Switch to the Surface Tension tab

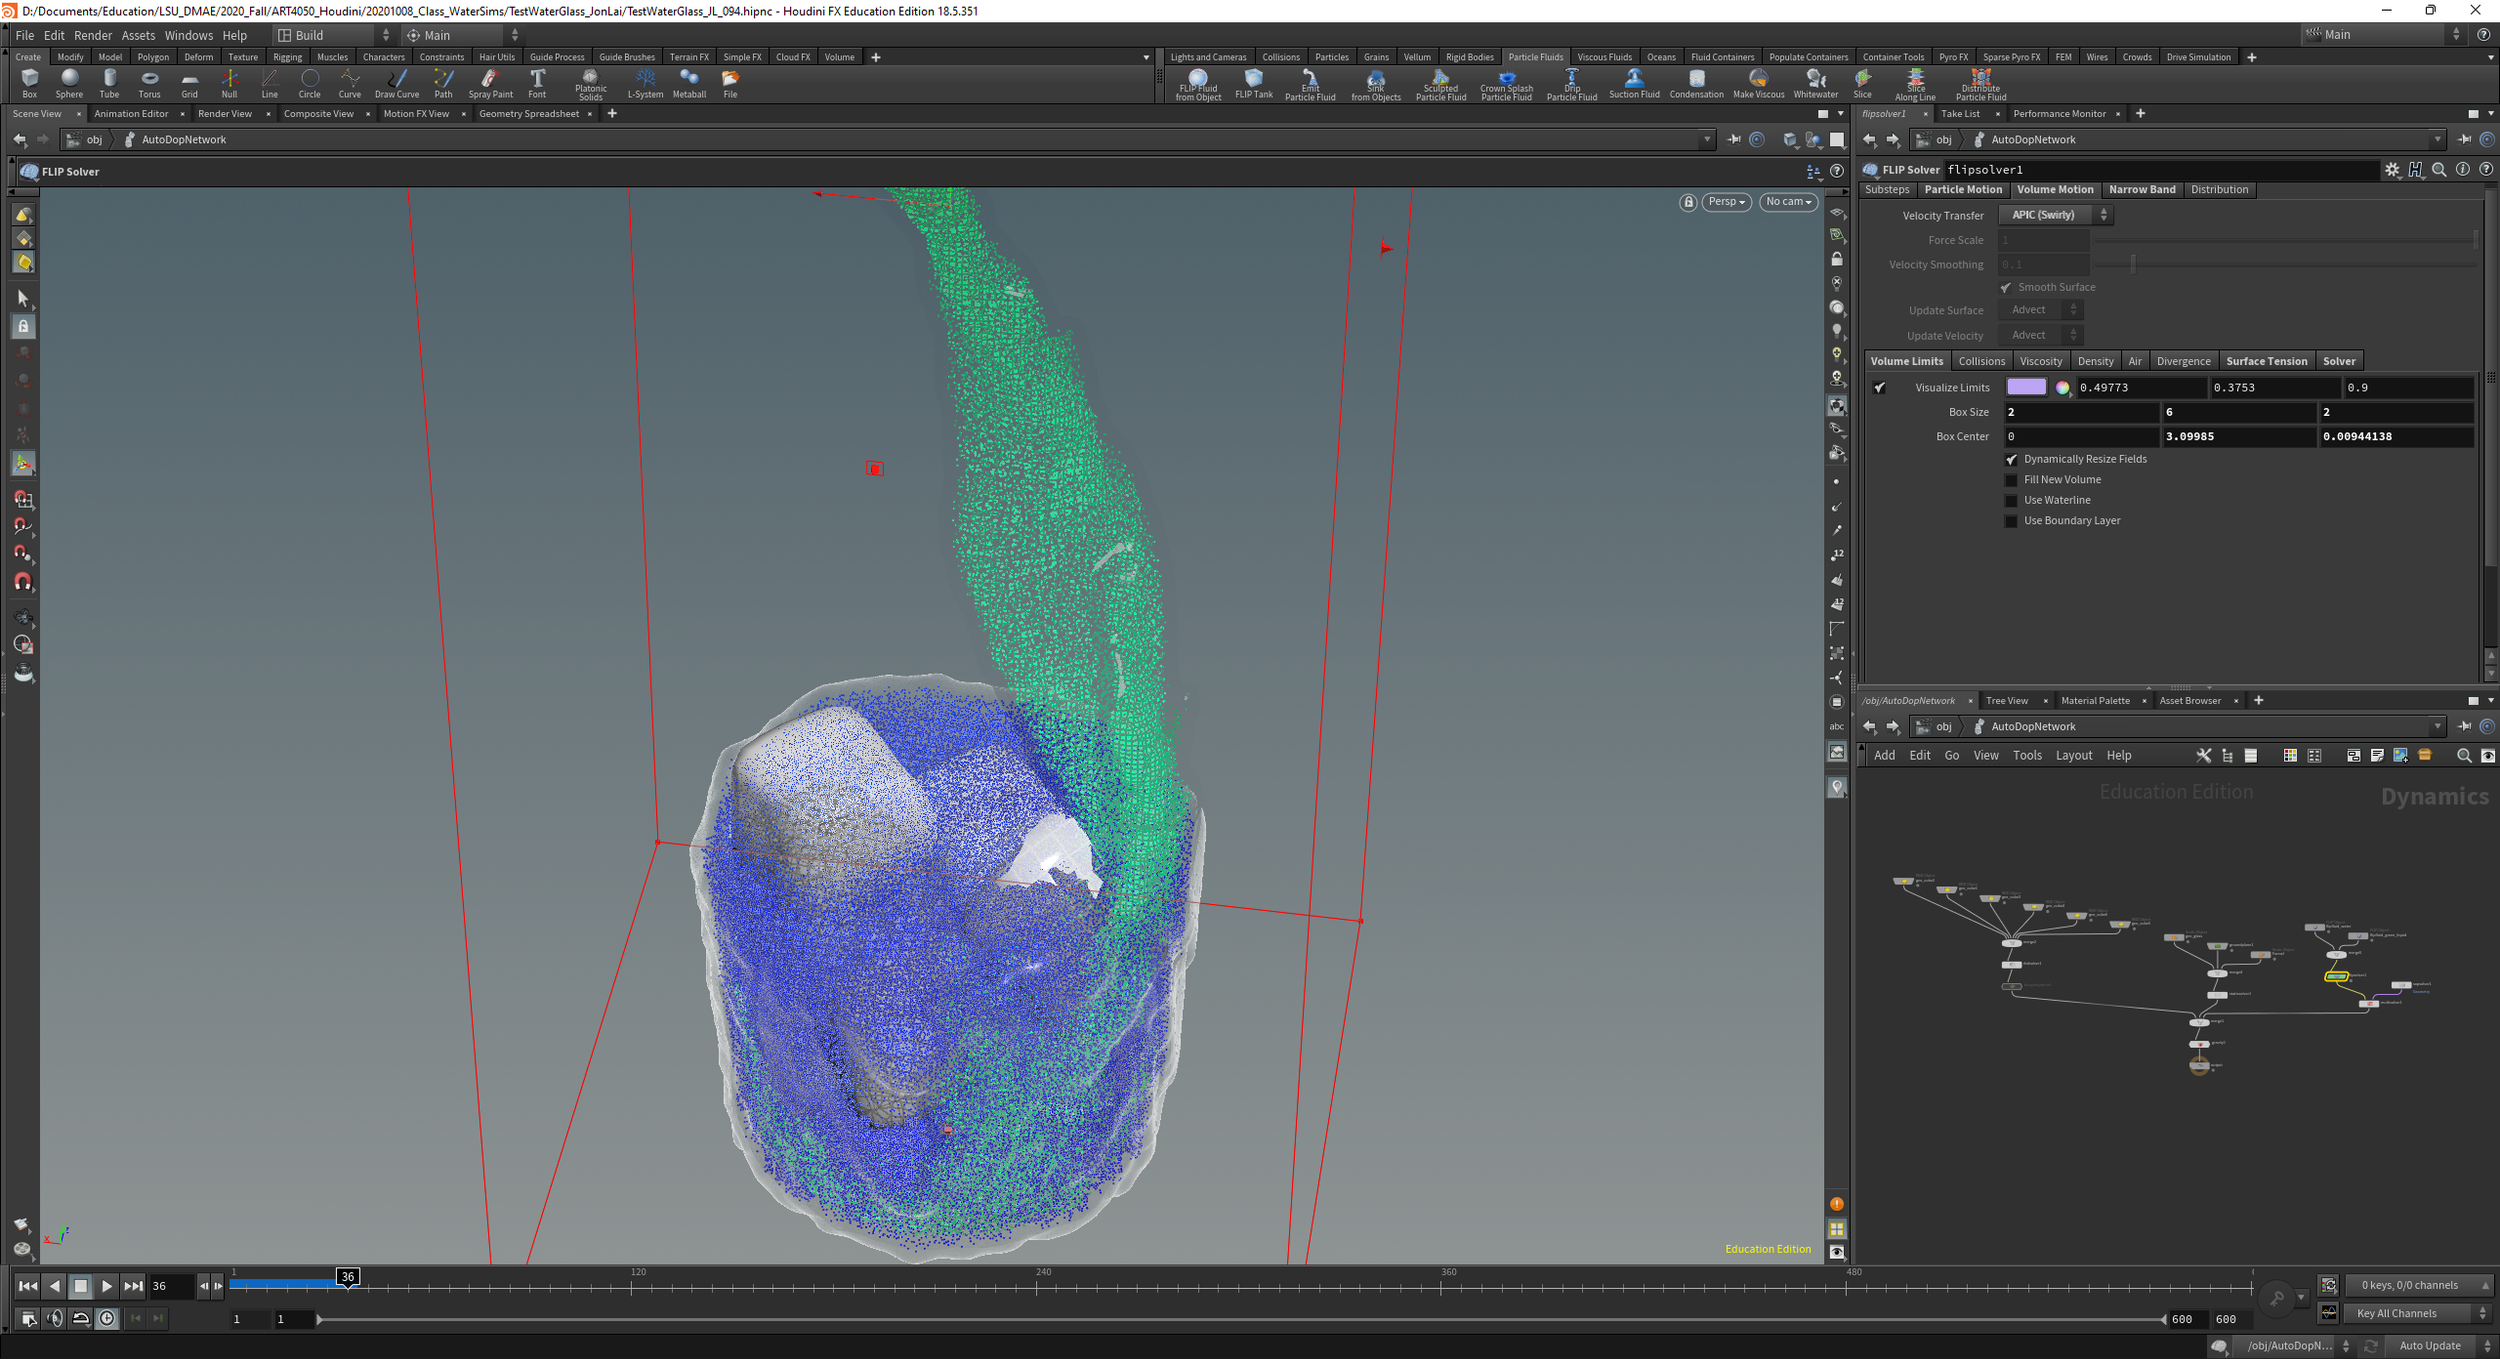coord(2266,361)
